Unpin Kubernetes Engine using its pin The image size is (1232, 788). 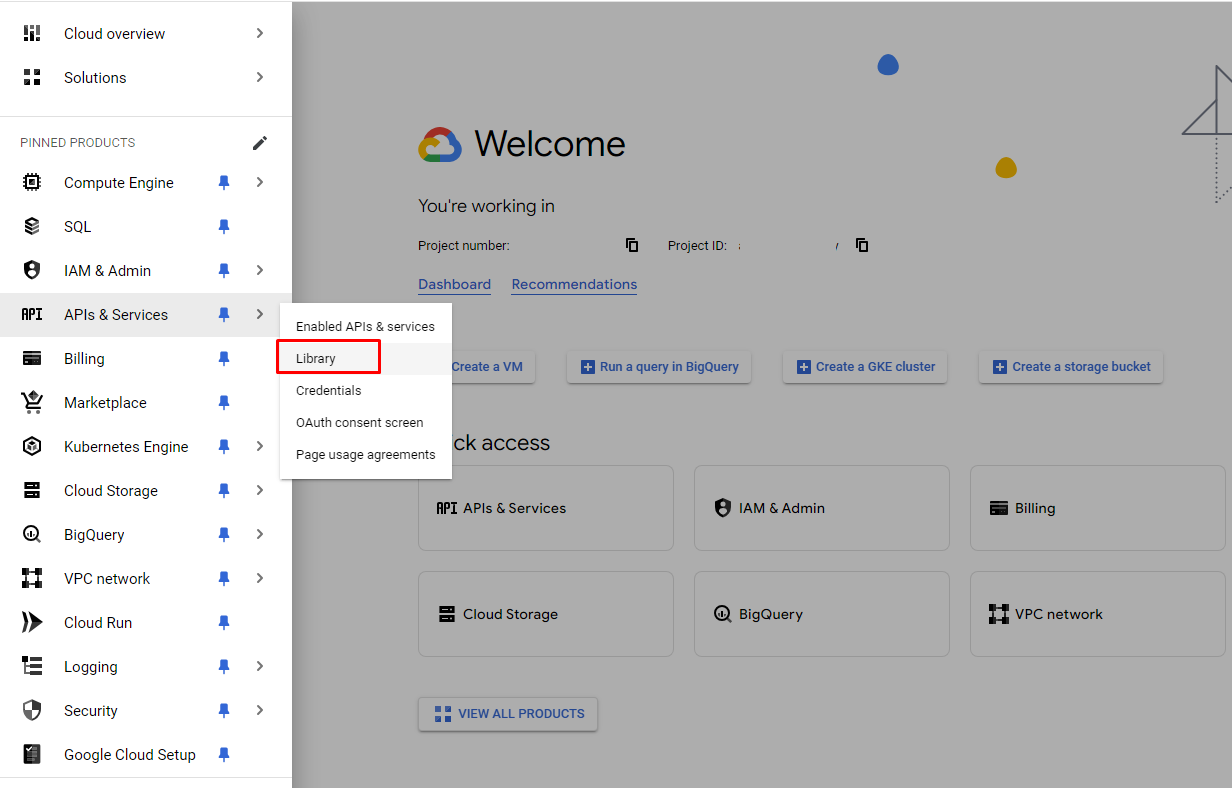(x=224, y=446)
